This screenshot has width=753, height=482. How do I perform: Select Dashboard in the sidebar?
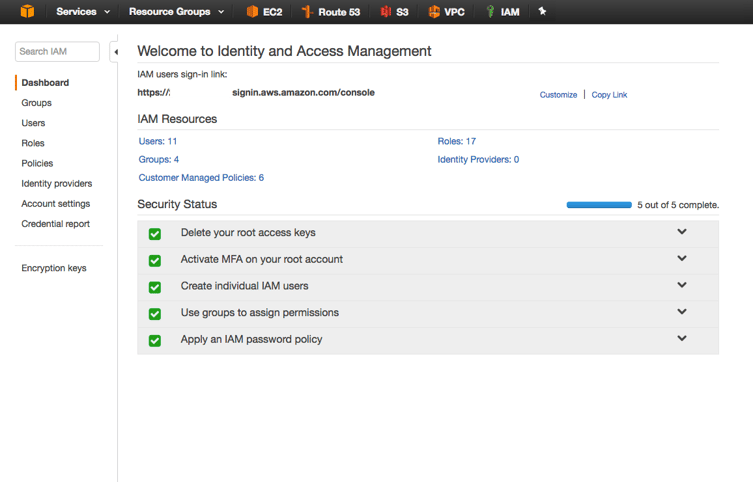pyautogui.click(x=45, y=83)
